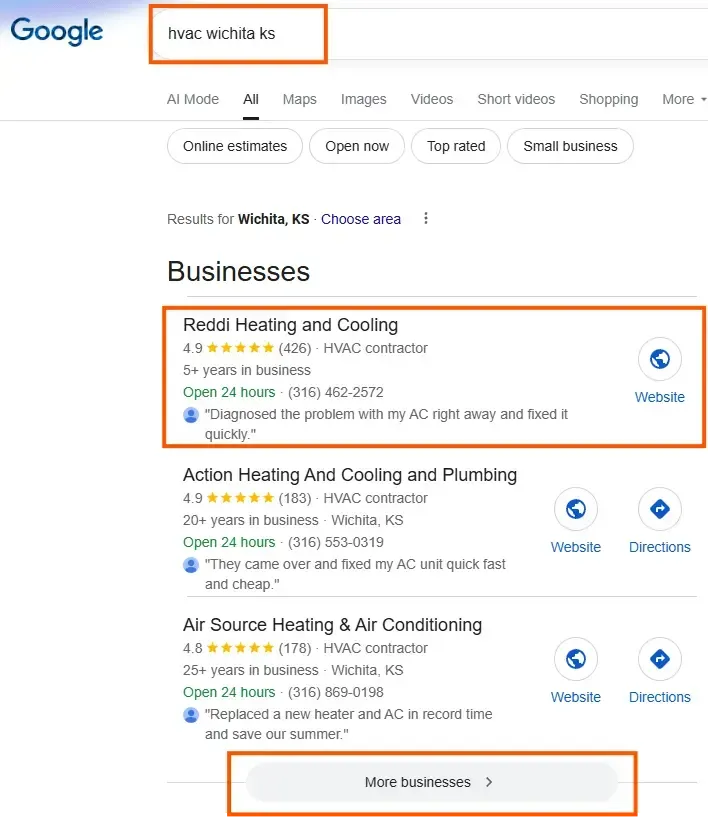This screenshot has width=708, height=817.
Task: Toggle the Open now filter chip
Action: coord(357,146)
